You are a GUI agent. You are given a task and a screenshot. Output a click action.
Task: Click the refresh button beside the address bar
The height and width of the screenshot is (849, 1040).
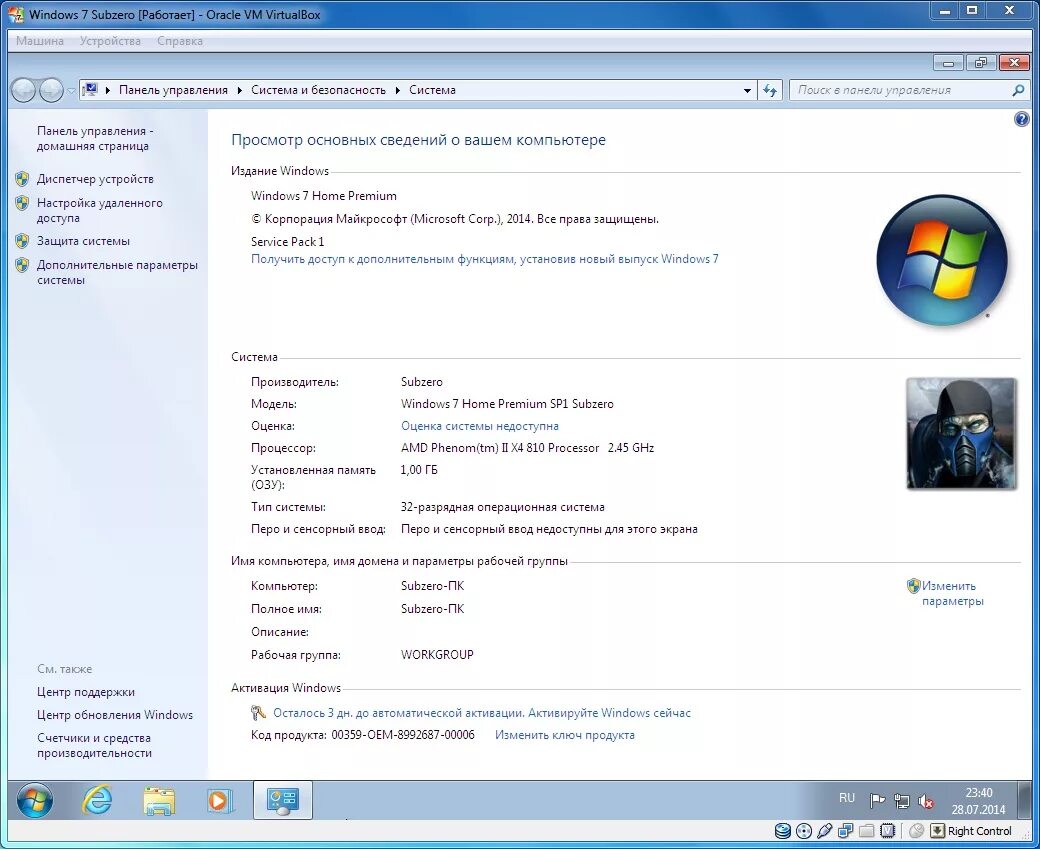click(770, 90)
